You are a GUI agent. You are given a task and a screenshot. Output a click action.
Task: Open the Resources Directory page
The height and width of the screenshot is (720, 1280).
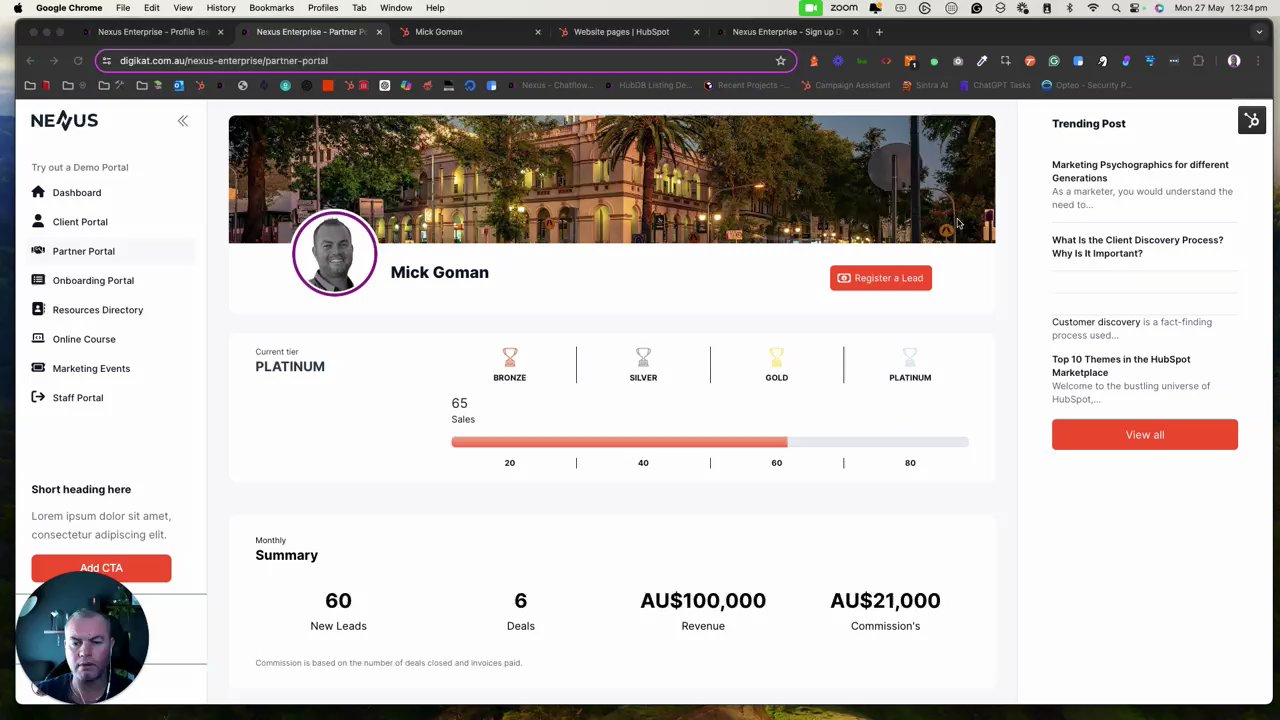[98, 310]
